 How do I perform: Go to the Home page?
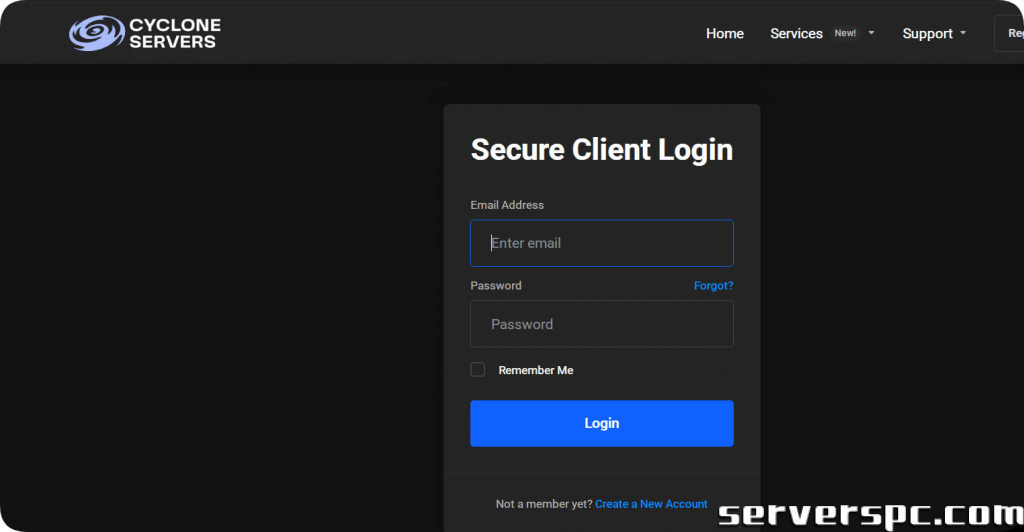point(724,33)
